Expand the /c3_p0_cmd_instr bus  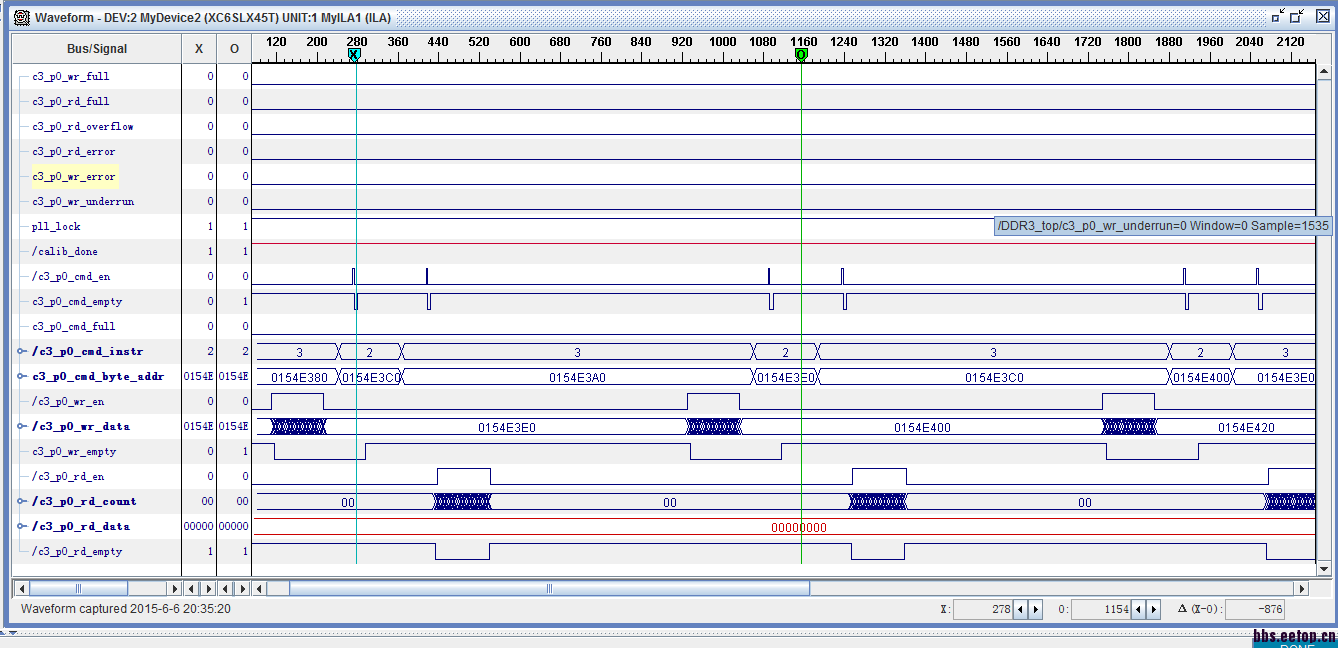(x=22, y=352)
